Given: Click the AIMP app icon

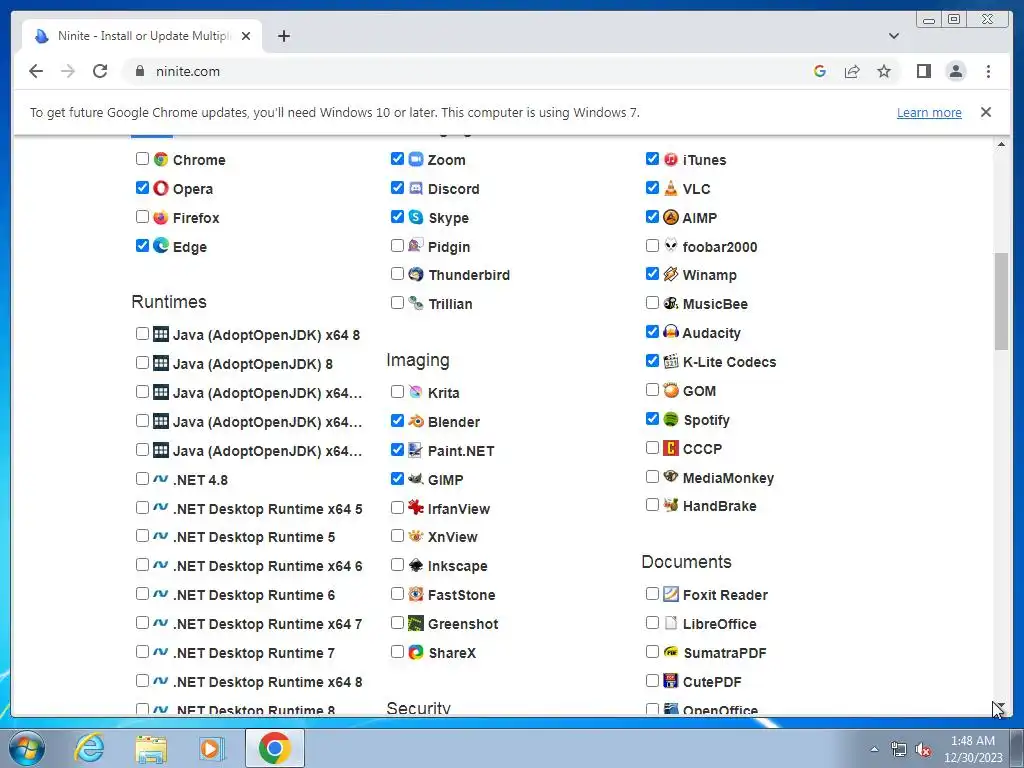Looking at the screenshot, I should (x=671, y=217).
